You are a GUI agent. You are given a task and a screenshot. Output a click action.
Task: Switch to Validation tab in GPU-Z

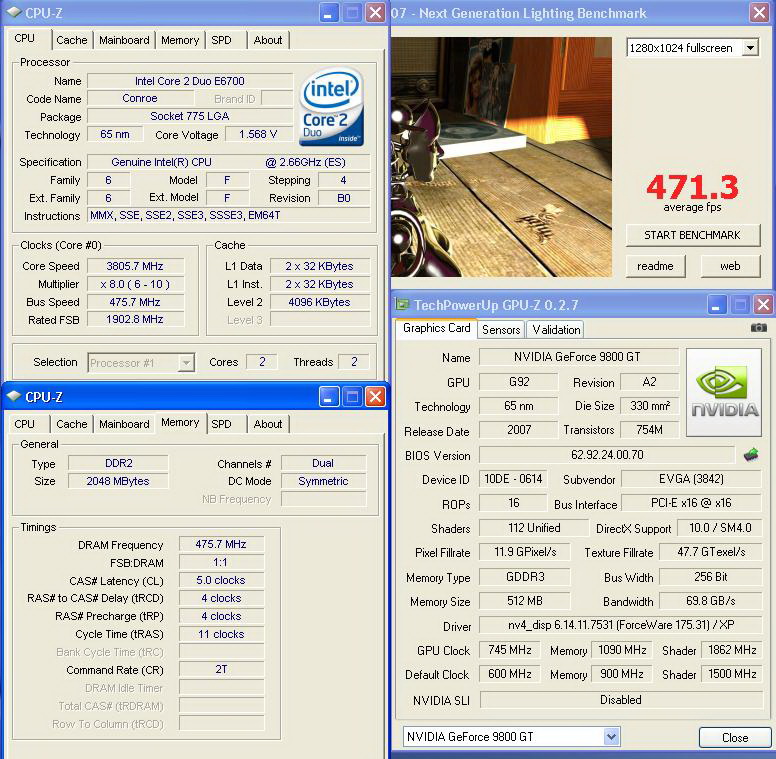tap(556, 330)
